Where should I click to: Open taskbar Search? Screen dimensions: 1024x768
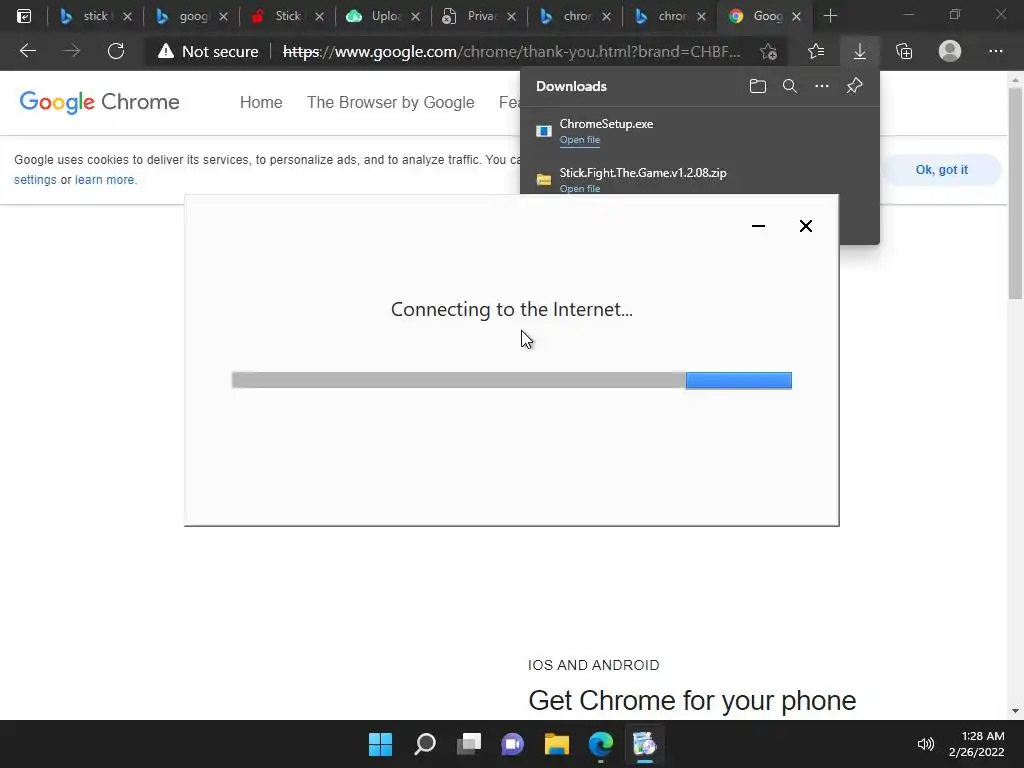click(424, 744)
